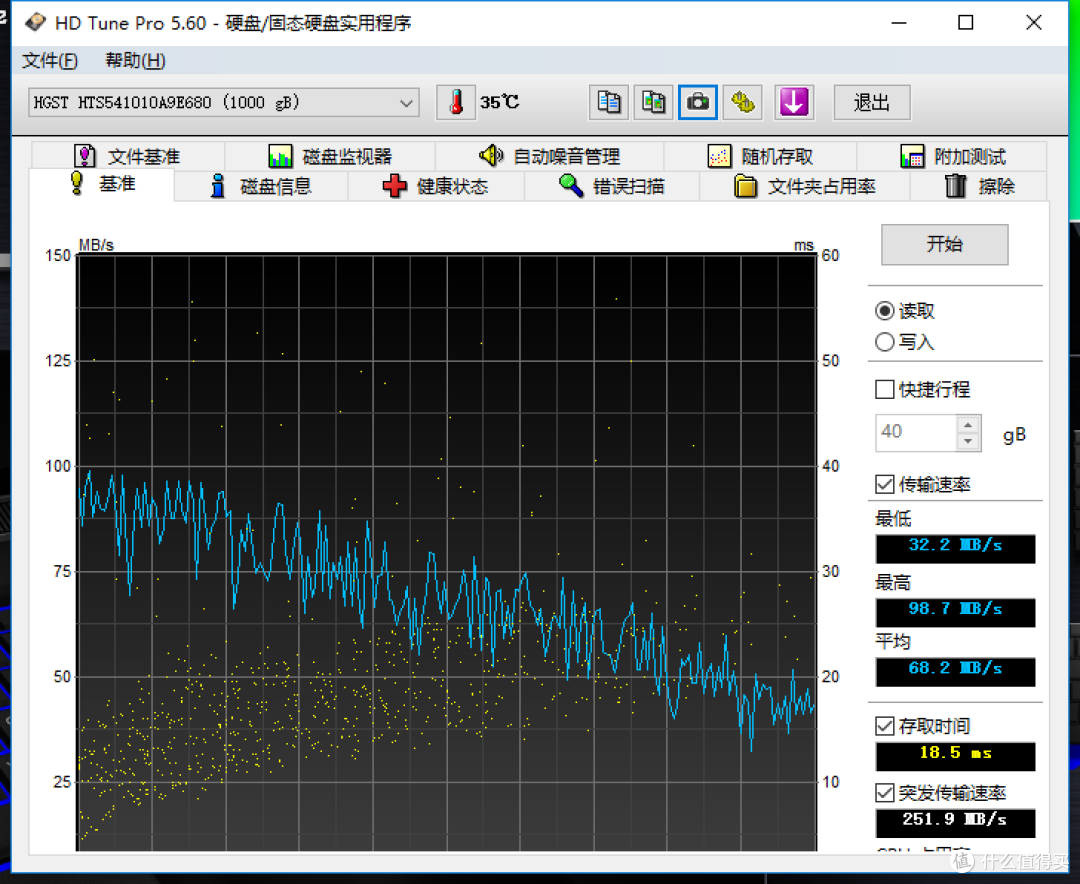Switch to the 文件夹占用率 tab

tap(804, 186)
